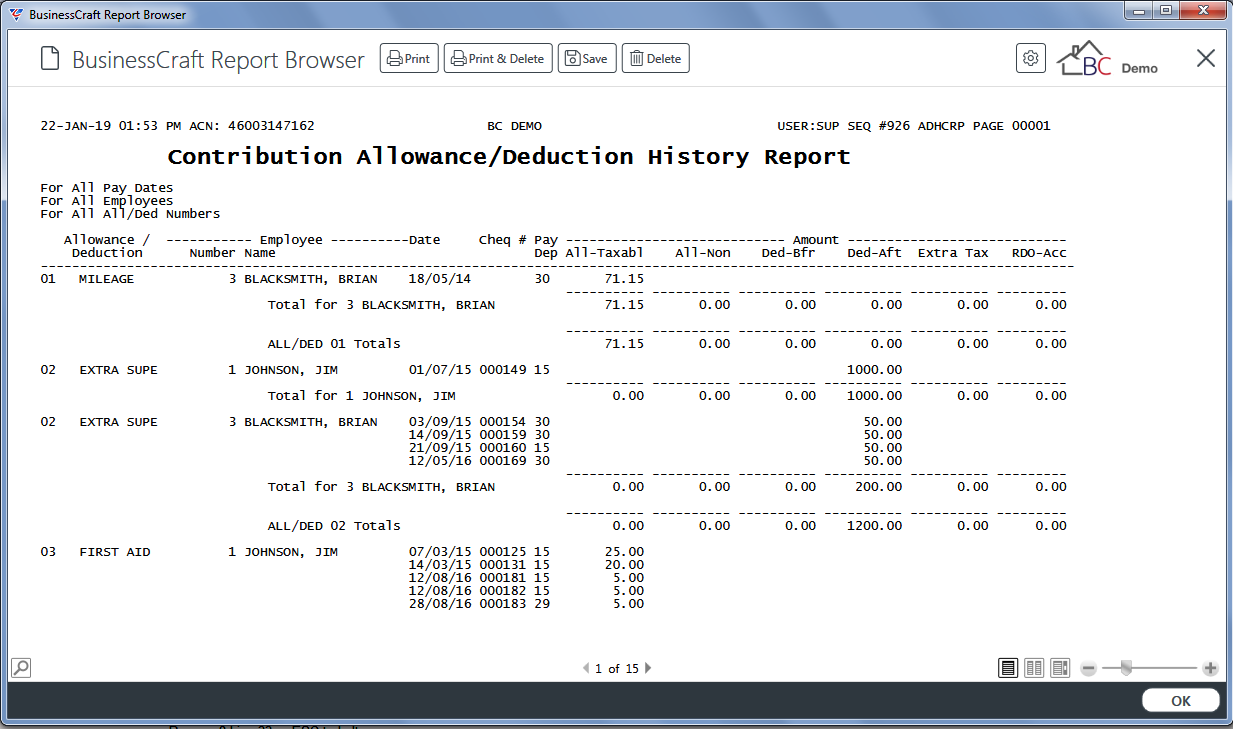The width and height of the screenshot is (1233, 729).
Task: Click 'All-Taxabl' column header
Action: click(604, 253)
